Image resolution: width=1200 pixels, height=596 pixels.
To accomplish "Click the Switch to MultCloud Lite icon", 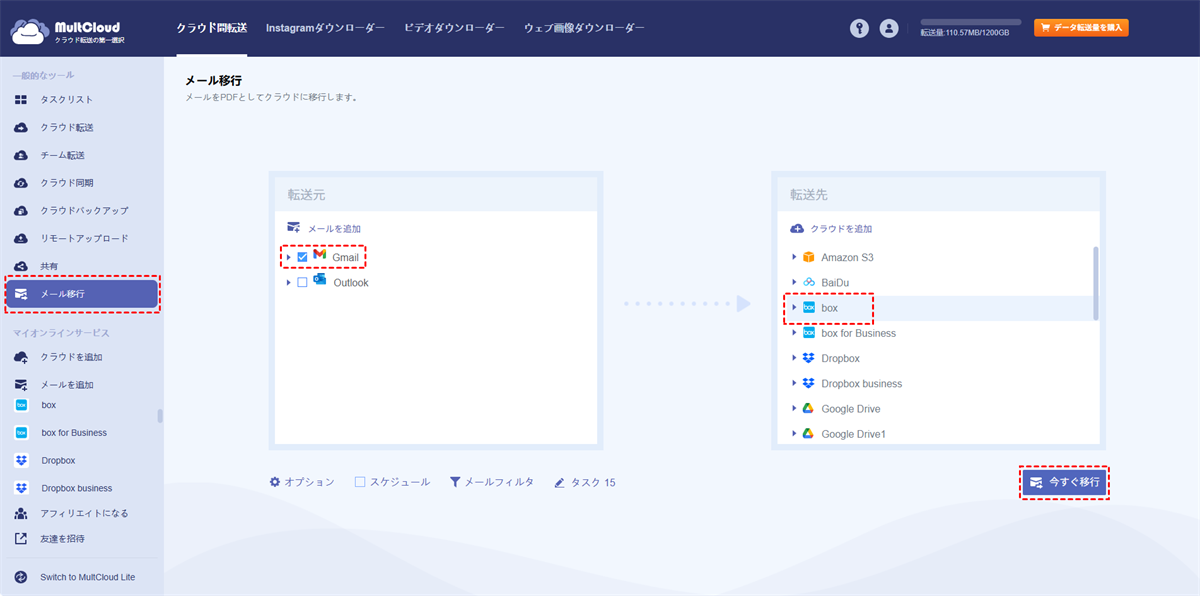I will tap(21, 577).
